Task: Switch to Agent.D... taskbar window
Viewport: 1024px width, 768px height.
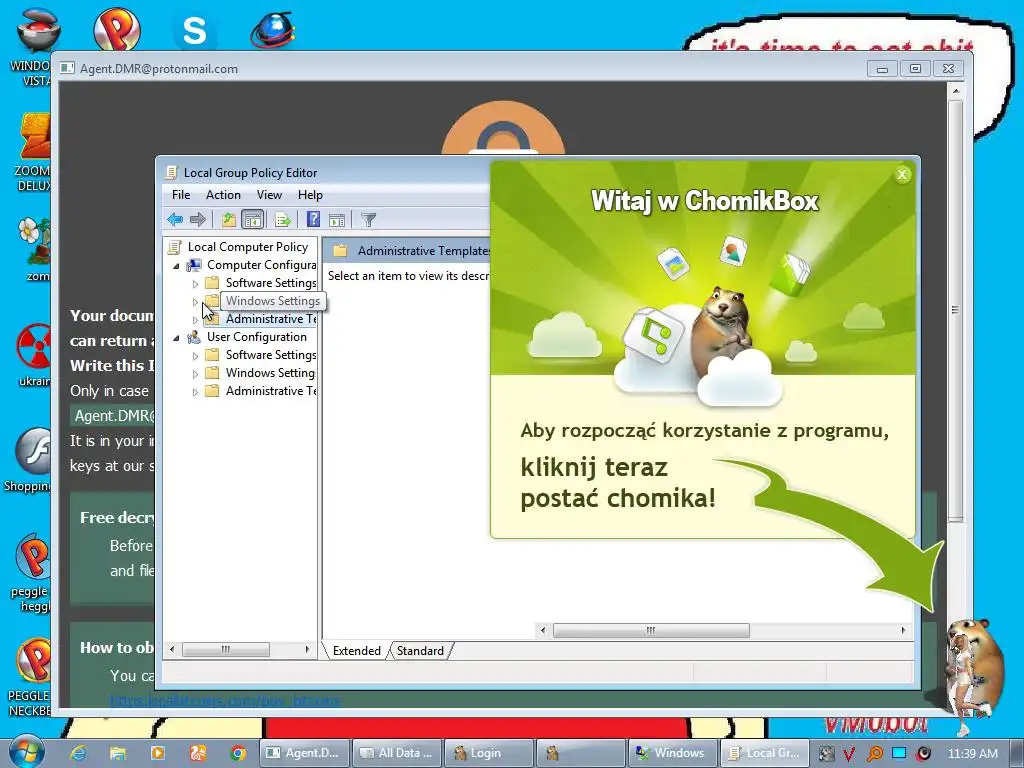Action: [304, 753]
